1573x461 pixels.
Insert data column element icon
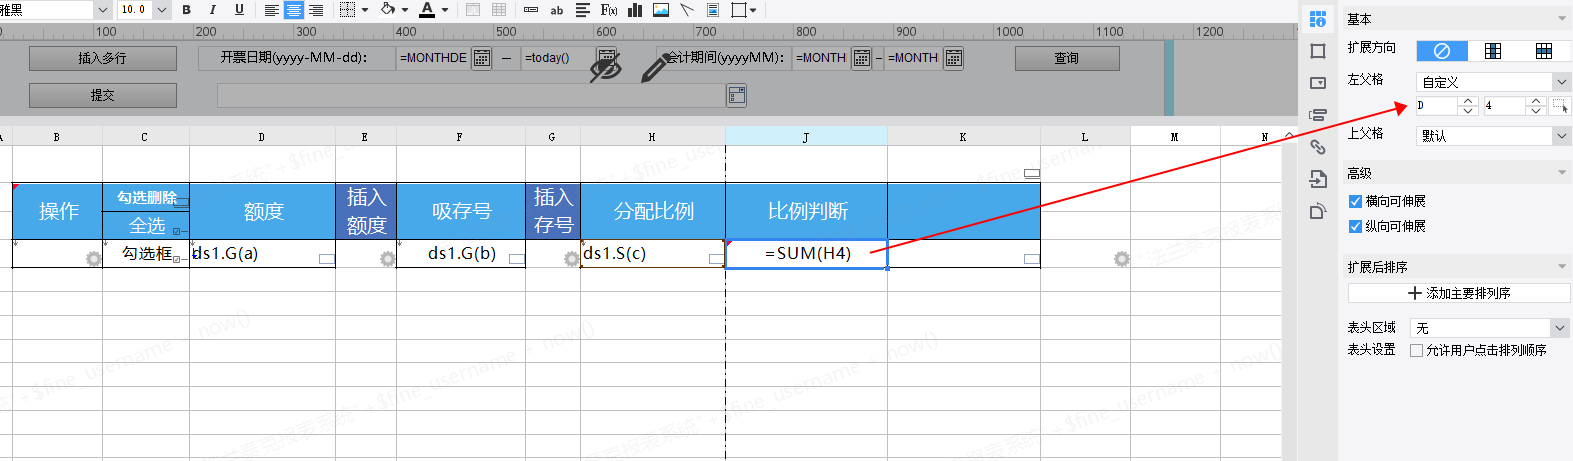pyautogui.click(x=531, y=10)
